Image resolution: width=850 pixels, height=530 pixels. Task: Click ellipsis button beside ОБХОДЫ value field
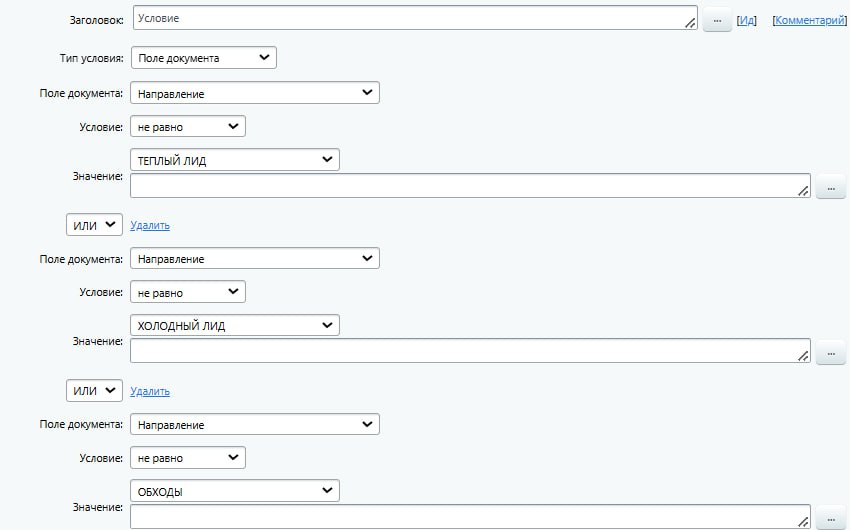[x=830, y=518]
